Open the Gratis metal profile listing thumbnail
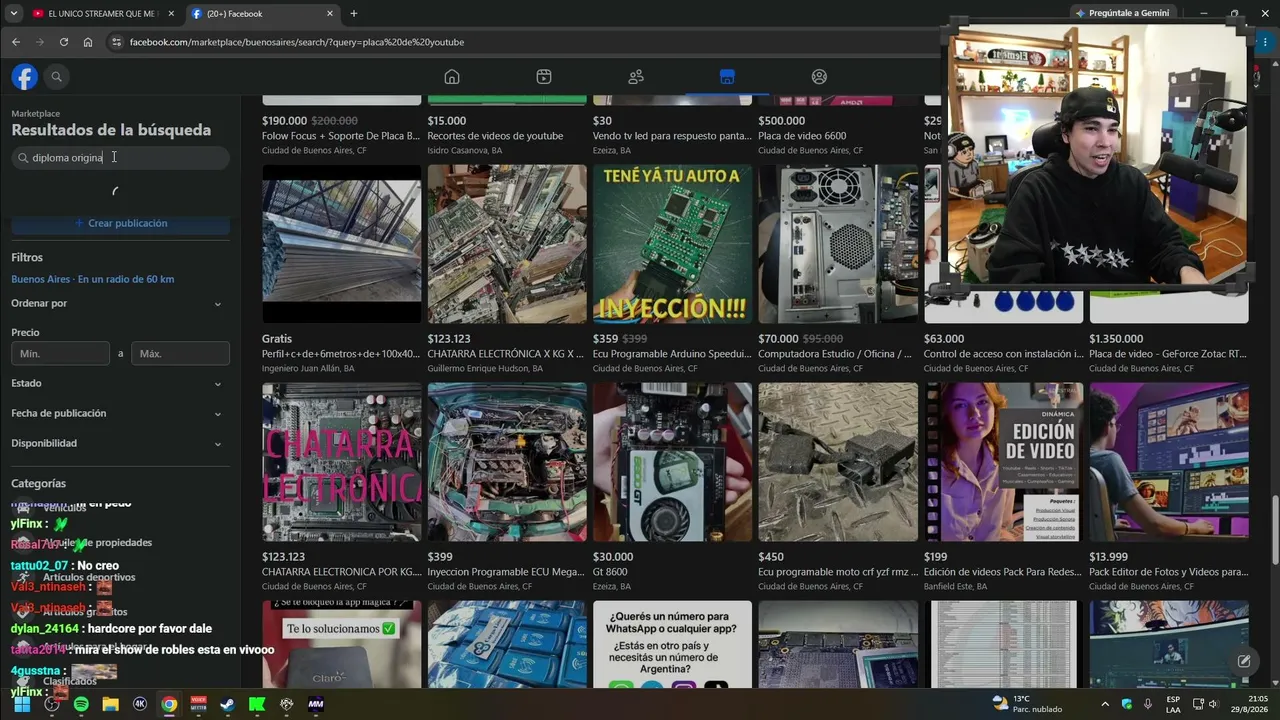Viewport: 1280px width, 720px height. click(342, 244)
